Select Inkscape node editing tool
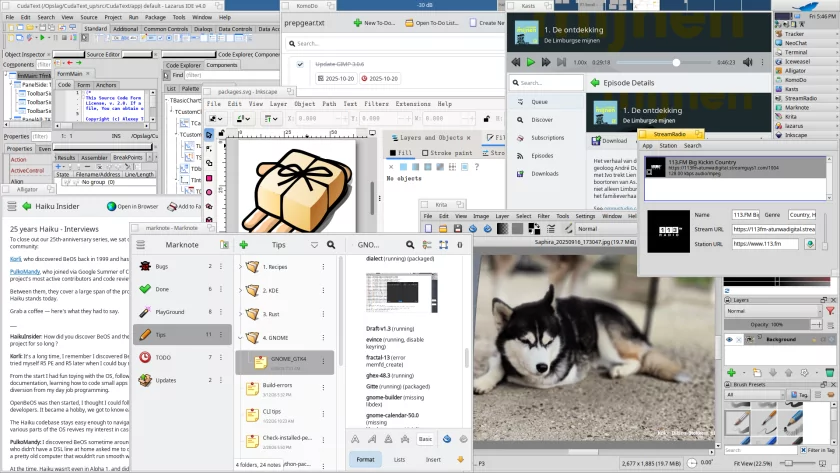The image size is (840, 473). pos(209,148)
